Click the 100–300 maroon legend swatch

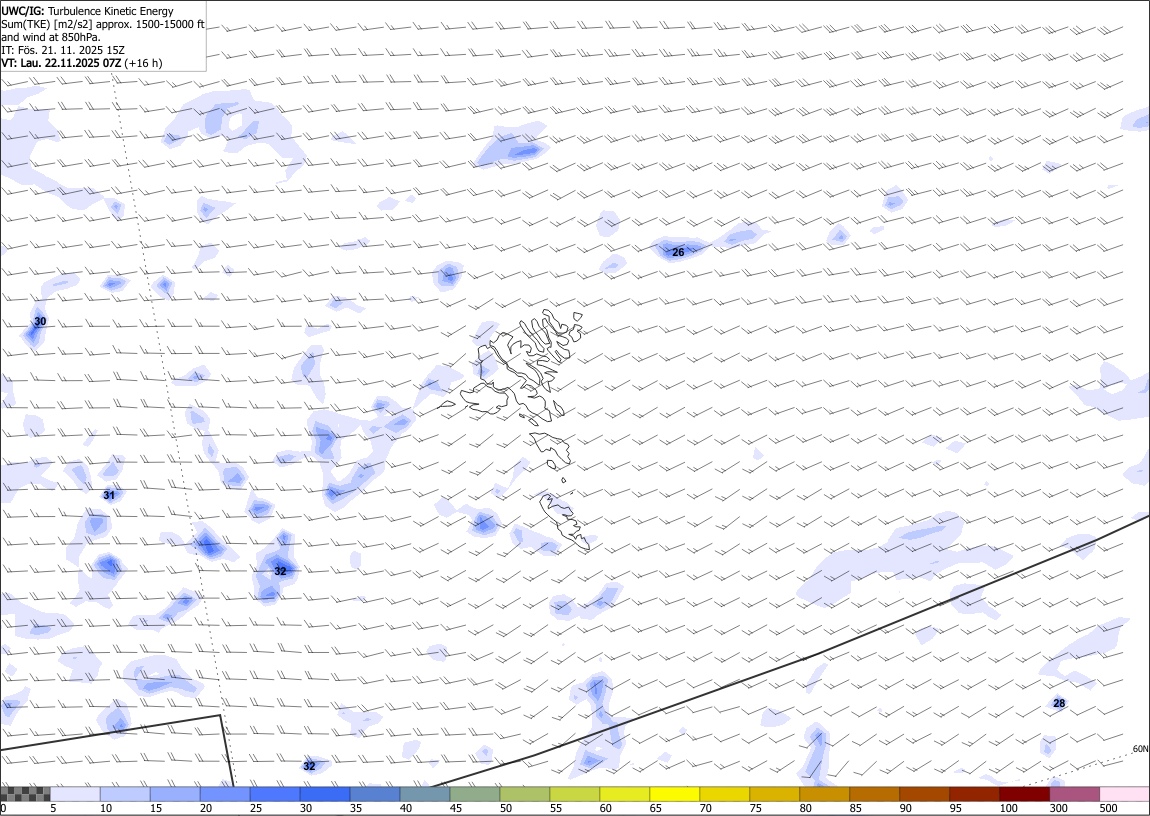[1023, 794]
